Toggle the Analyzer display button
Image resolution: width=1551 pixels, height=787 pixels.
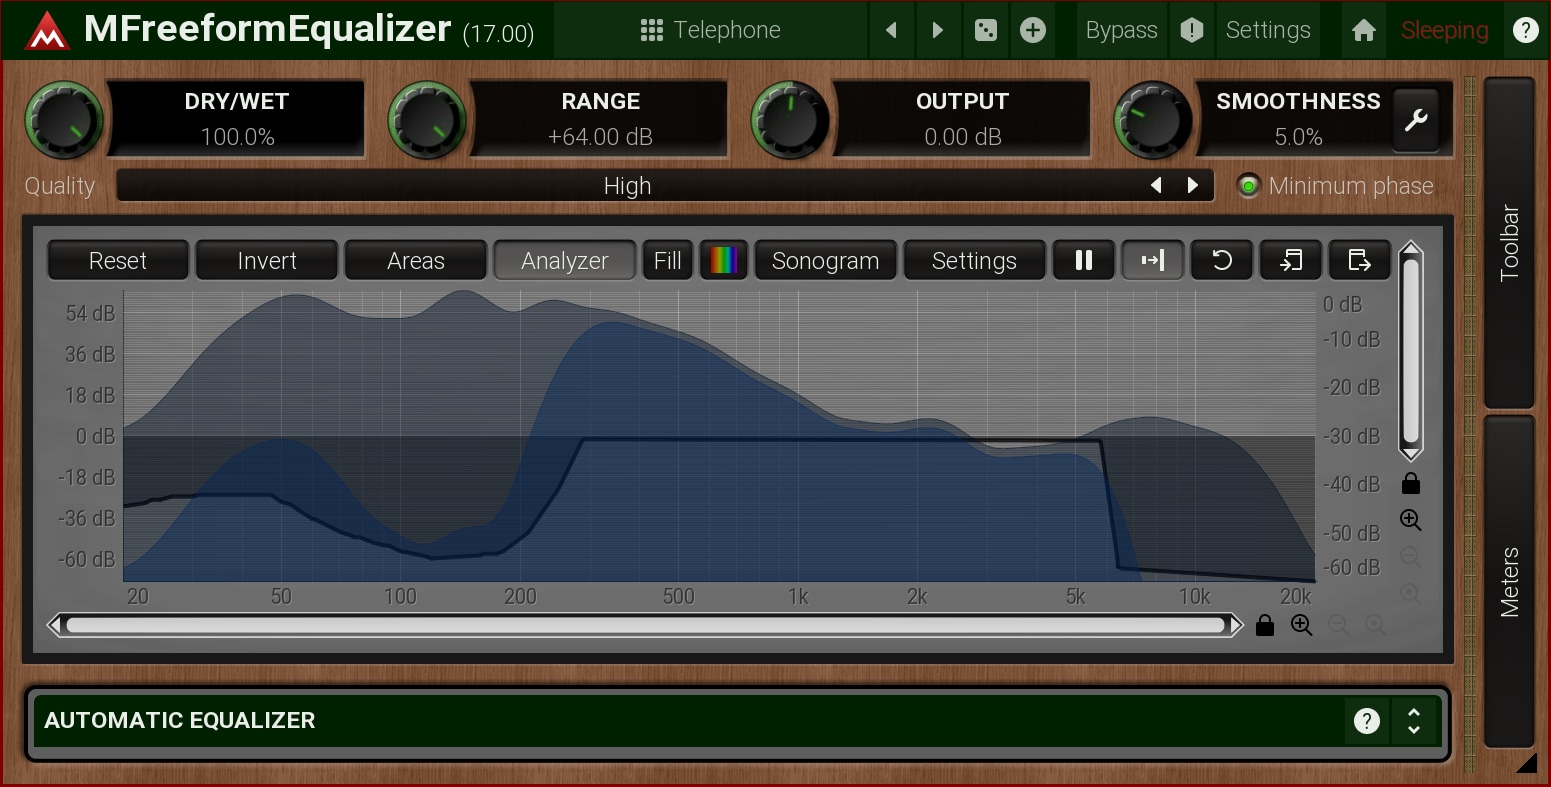[564, 260]
